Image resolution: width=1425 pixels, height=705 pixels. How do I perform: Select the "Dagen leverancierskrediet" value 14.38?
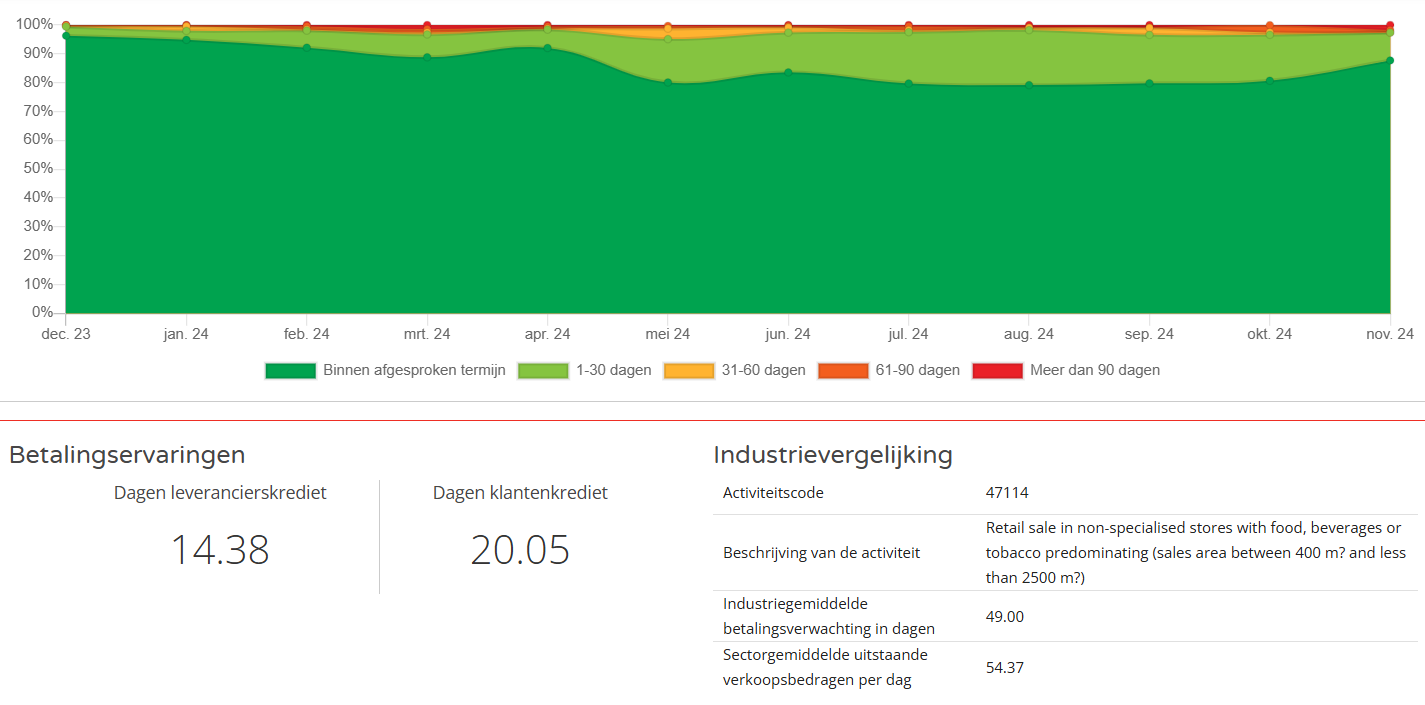click(x=220, y=550)
